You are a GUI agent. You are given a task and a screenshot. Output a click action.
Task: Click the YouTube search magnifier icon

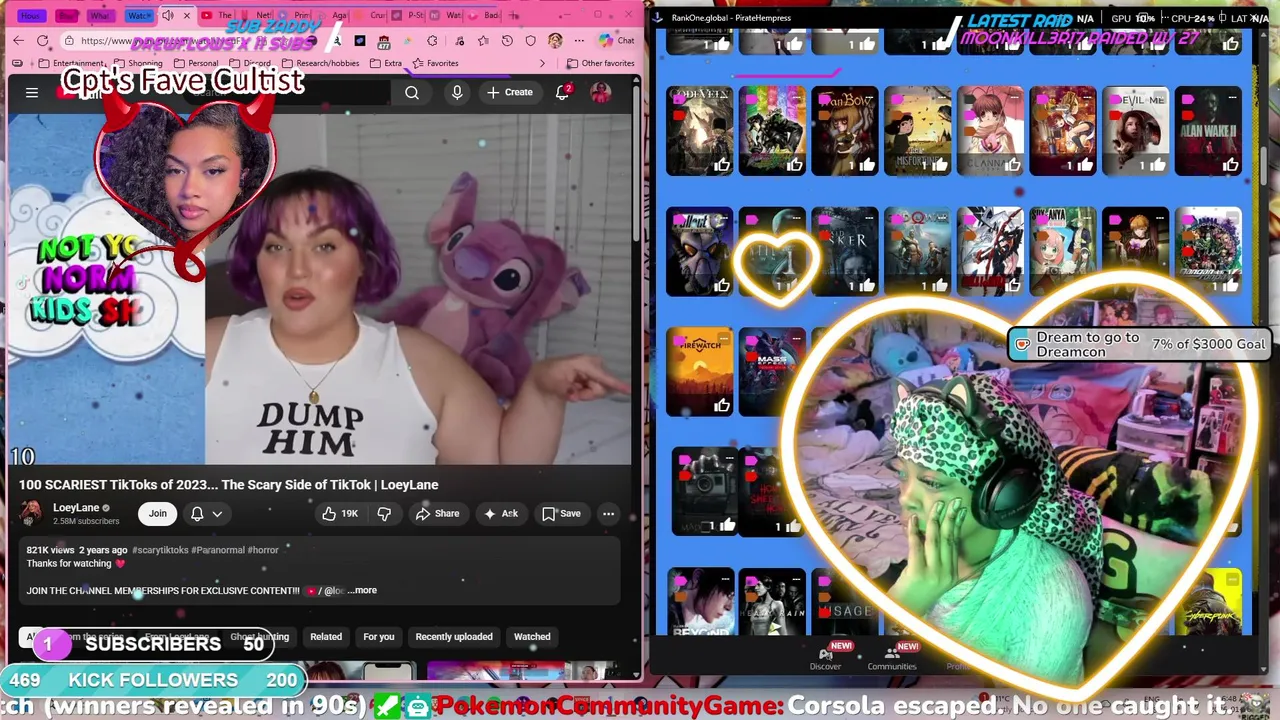(x=412, y=92)
